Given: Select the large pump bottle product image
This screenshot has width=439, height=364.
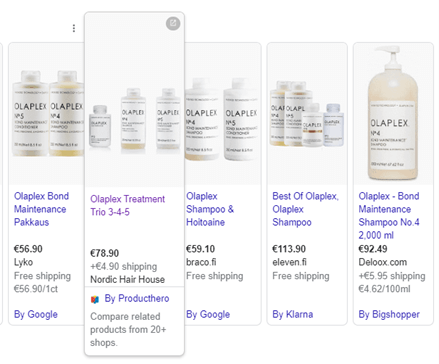Looking at the screenshot, I should click(393, 114).
